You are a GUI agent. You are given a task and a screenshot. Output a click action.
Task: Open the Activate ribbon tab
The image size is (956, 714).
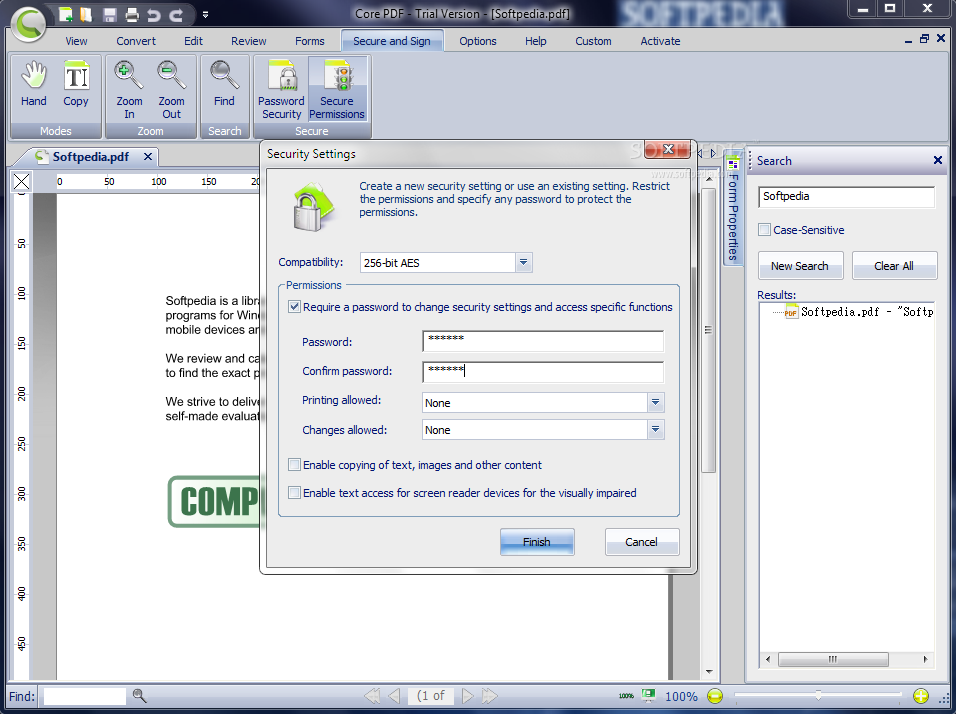click(660, 41)
